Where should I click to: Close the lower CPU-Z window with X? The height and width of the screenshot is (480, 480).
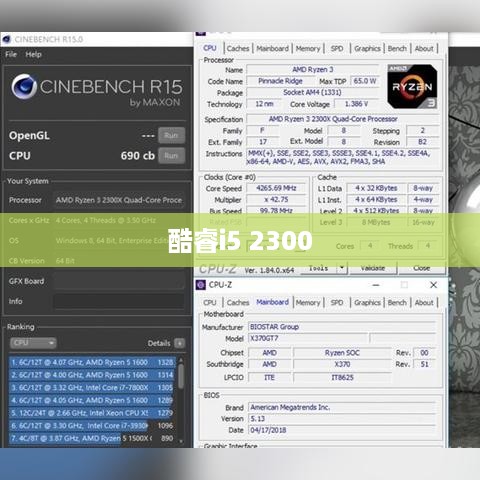pyautogui.click(x=433, y=285)
